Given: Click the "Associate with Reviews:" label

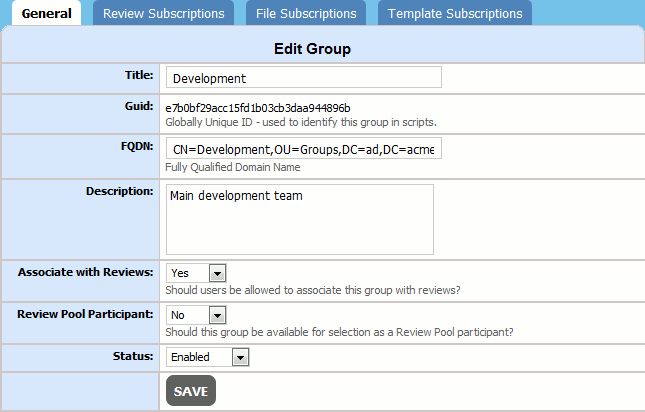Looking at the screenshot, I should [x=85, y=272].
